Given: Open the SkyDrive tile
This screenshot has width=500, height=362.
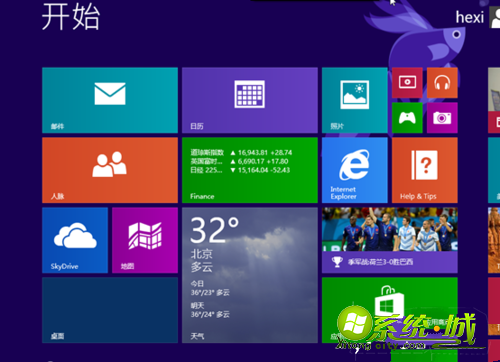Looking at the screenshot, I should 75,240.
